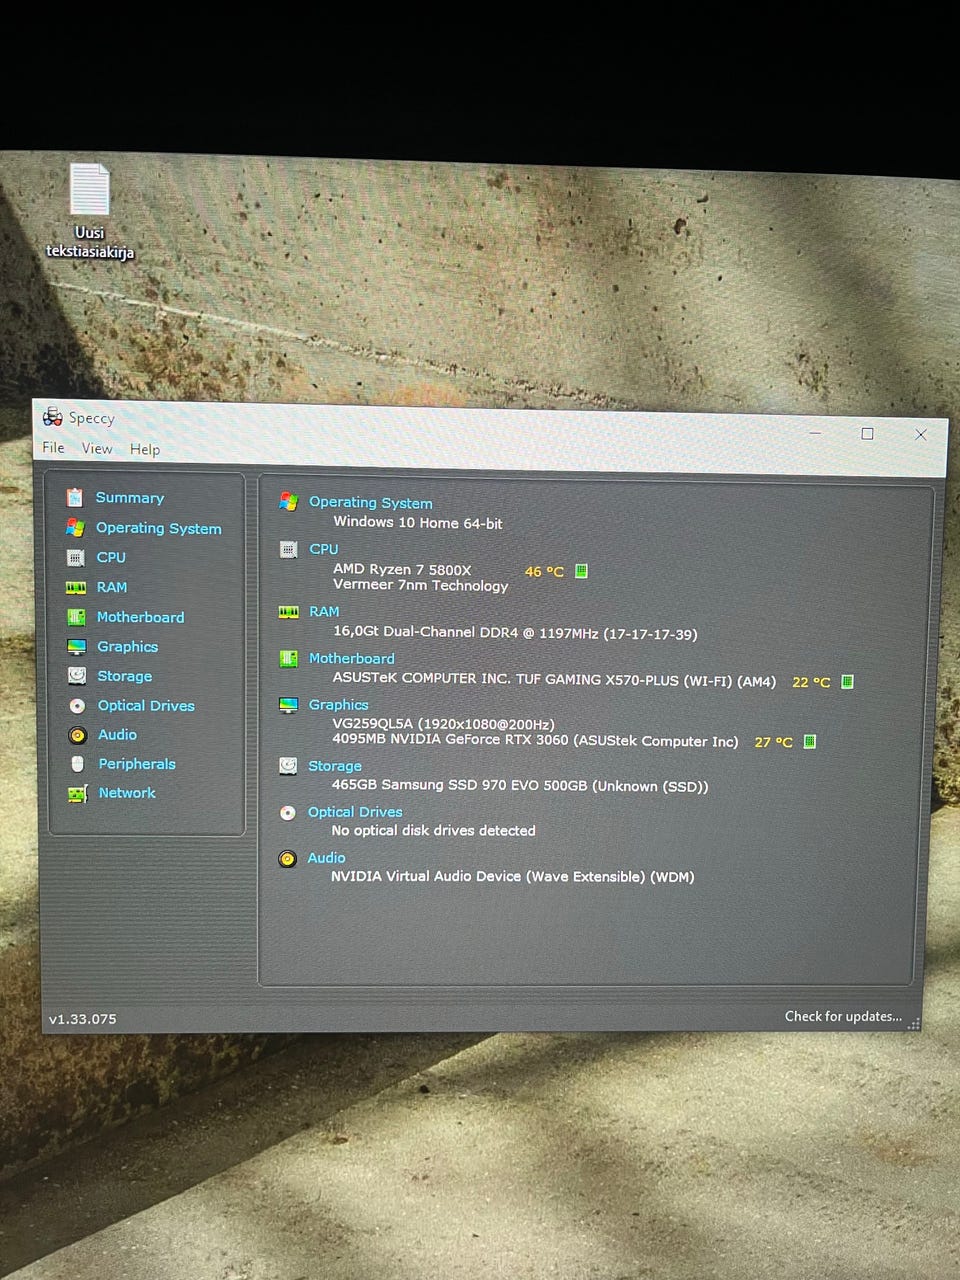Click the Graphics icon in summary panel
Screen dimensions: 960x1280
pos(288,705)
